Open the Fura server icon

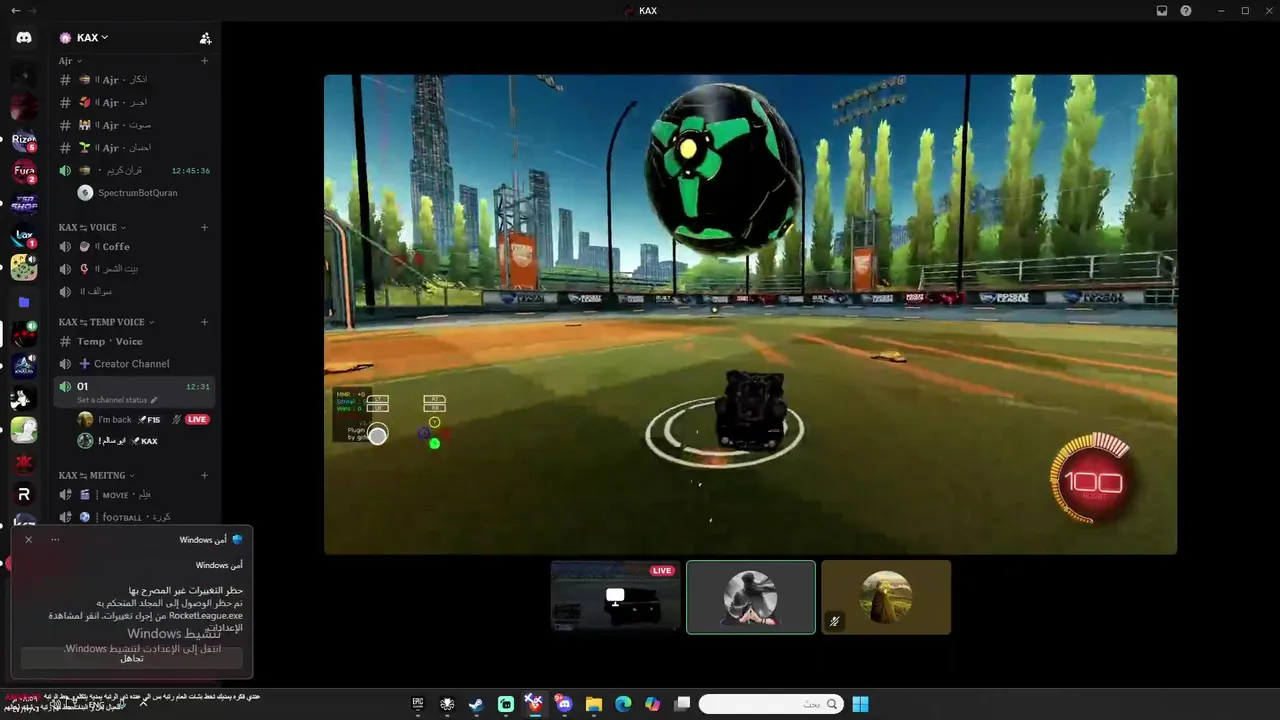coord(24,172)
